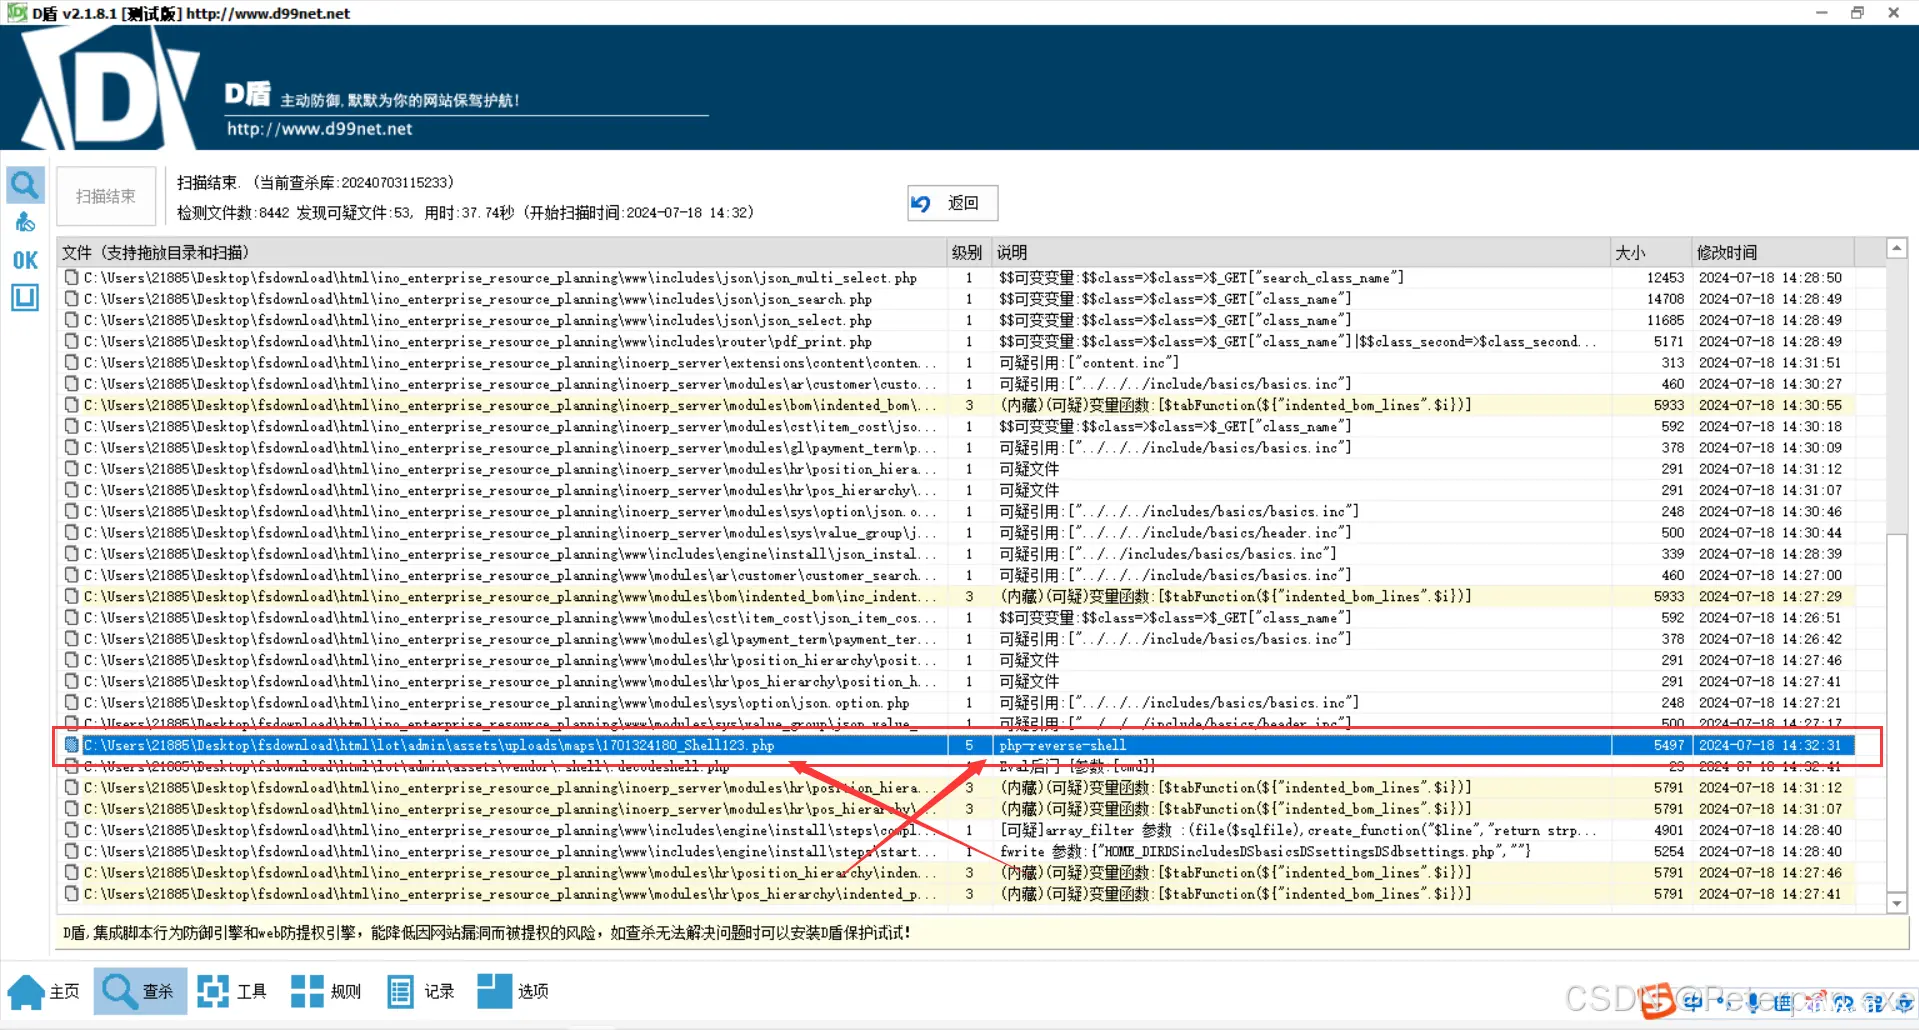The image size is (1919, 1030).
Task: Select the timestamp 2024-07-18 14:30:55
Action: (x=1769, y=405)
